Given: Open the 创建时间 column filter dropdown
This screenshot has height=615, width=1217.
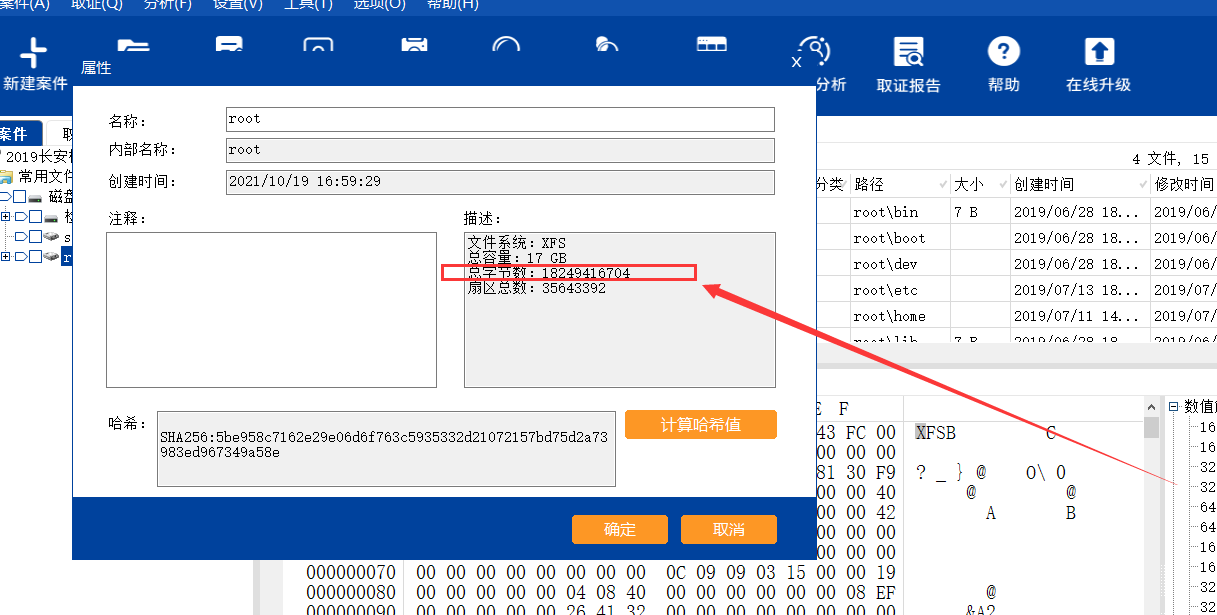Looking at the screenshot, I should click(1145, 185).
